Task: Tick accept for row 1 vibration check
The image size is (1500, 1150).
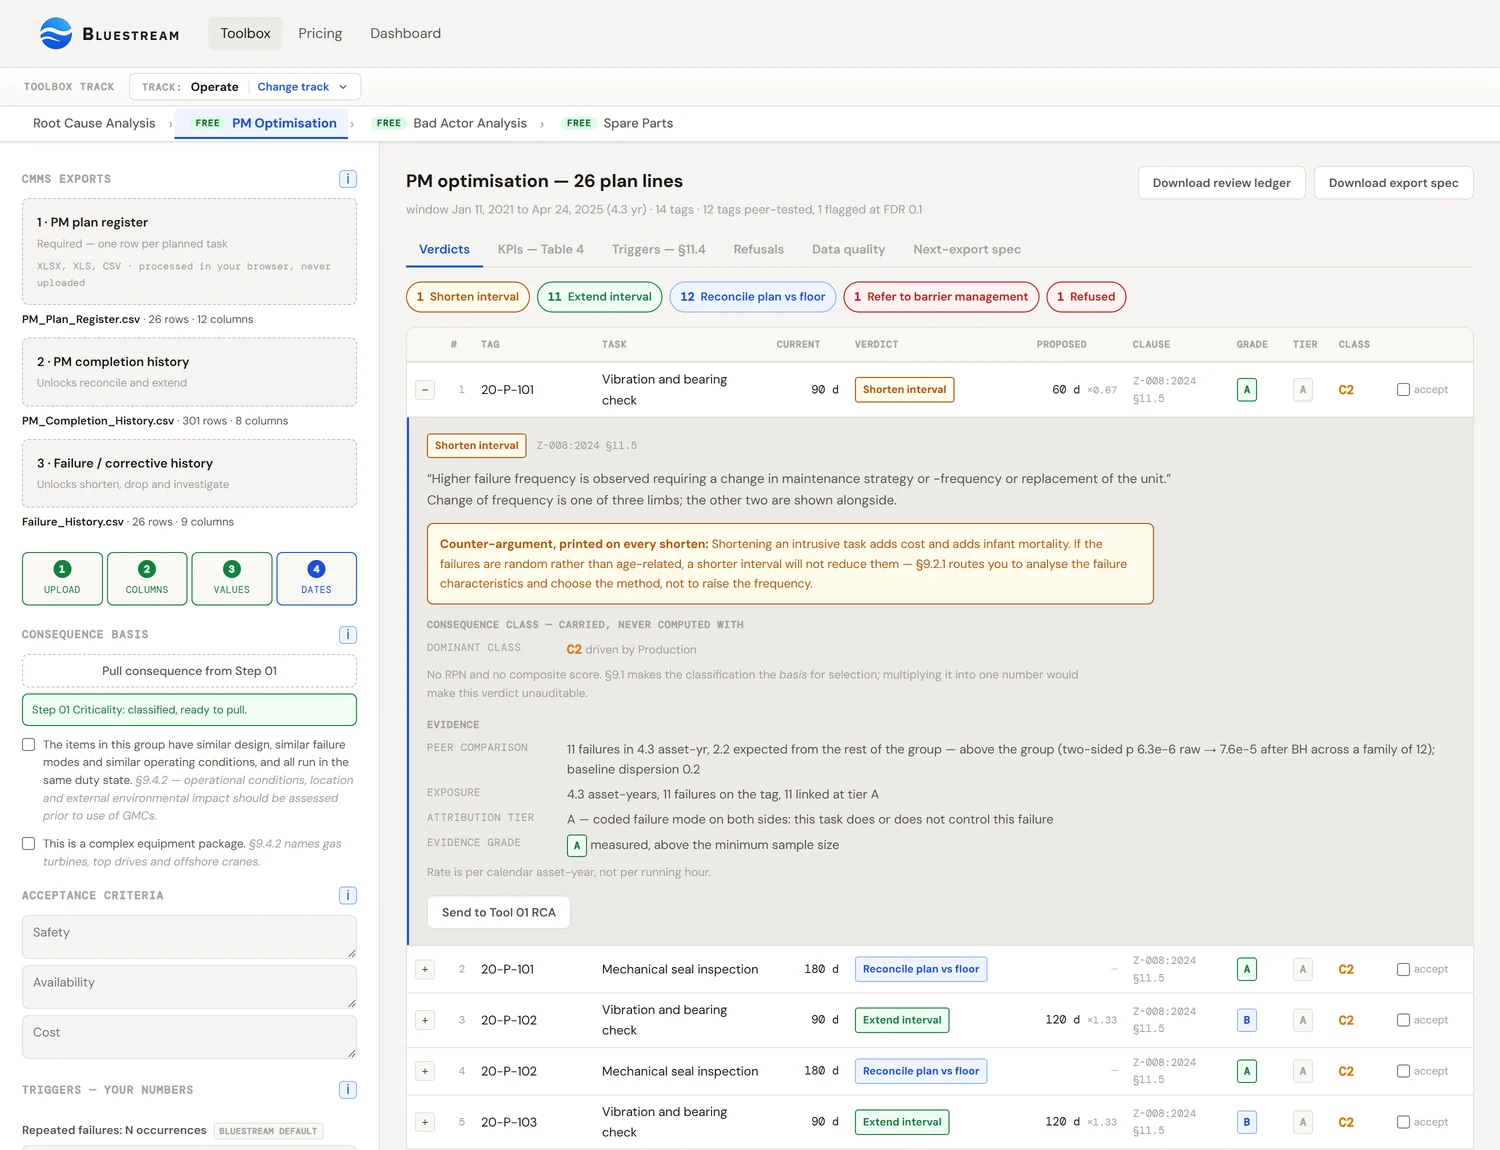Action: [1403, 390]
